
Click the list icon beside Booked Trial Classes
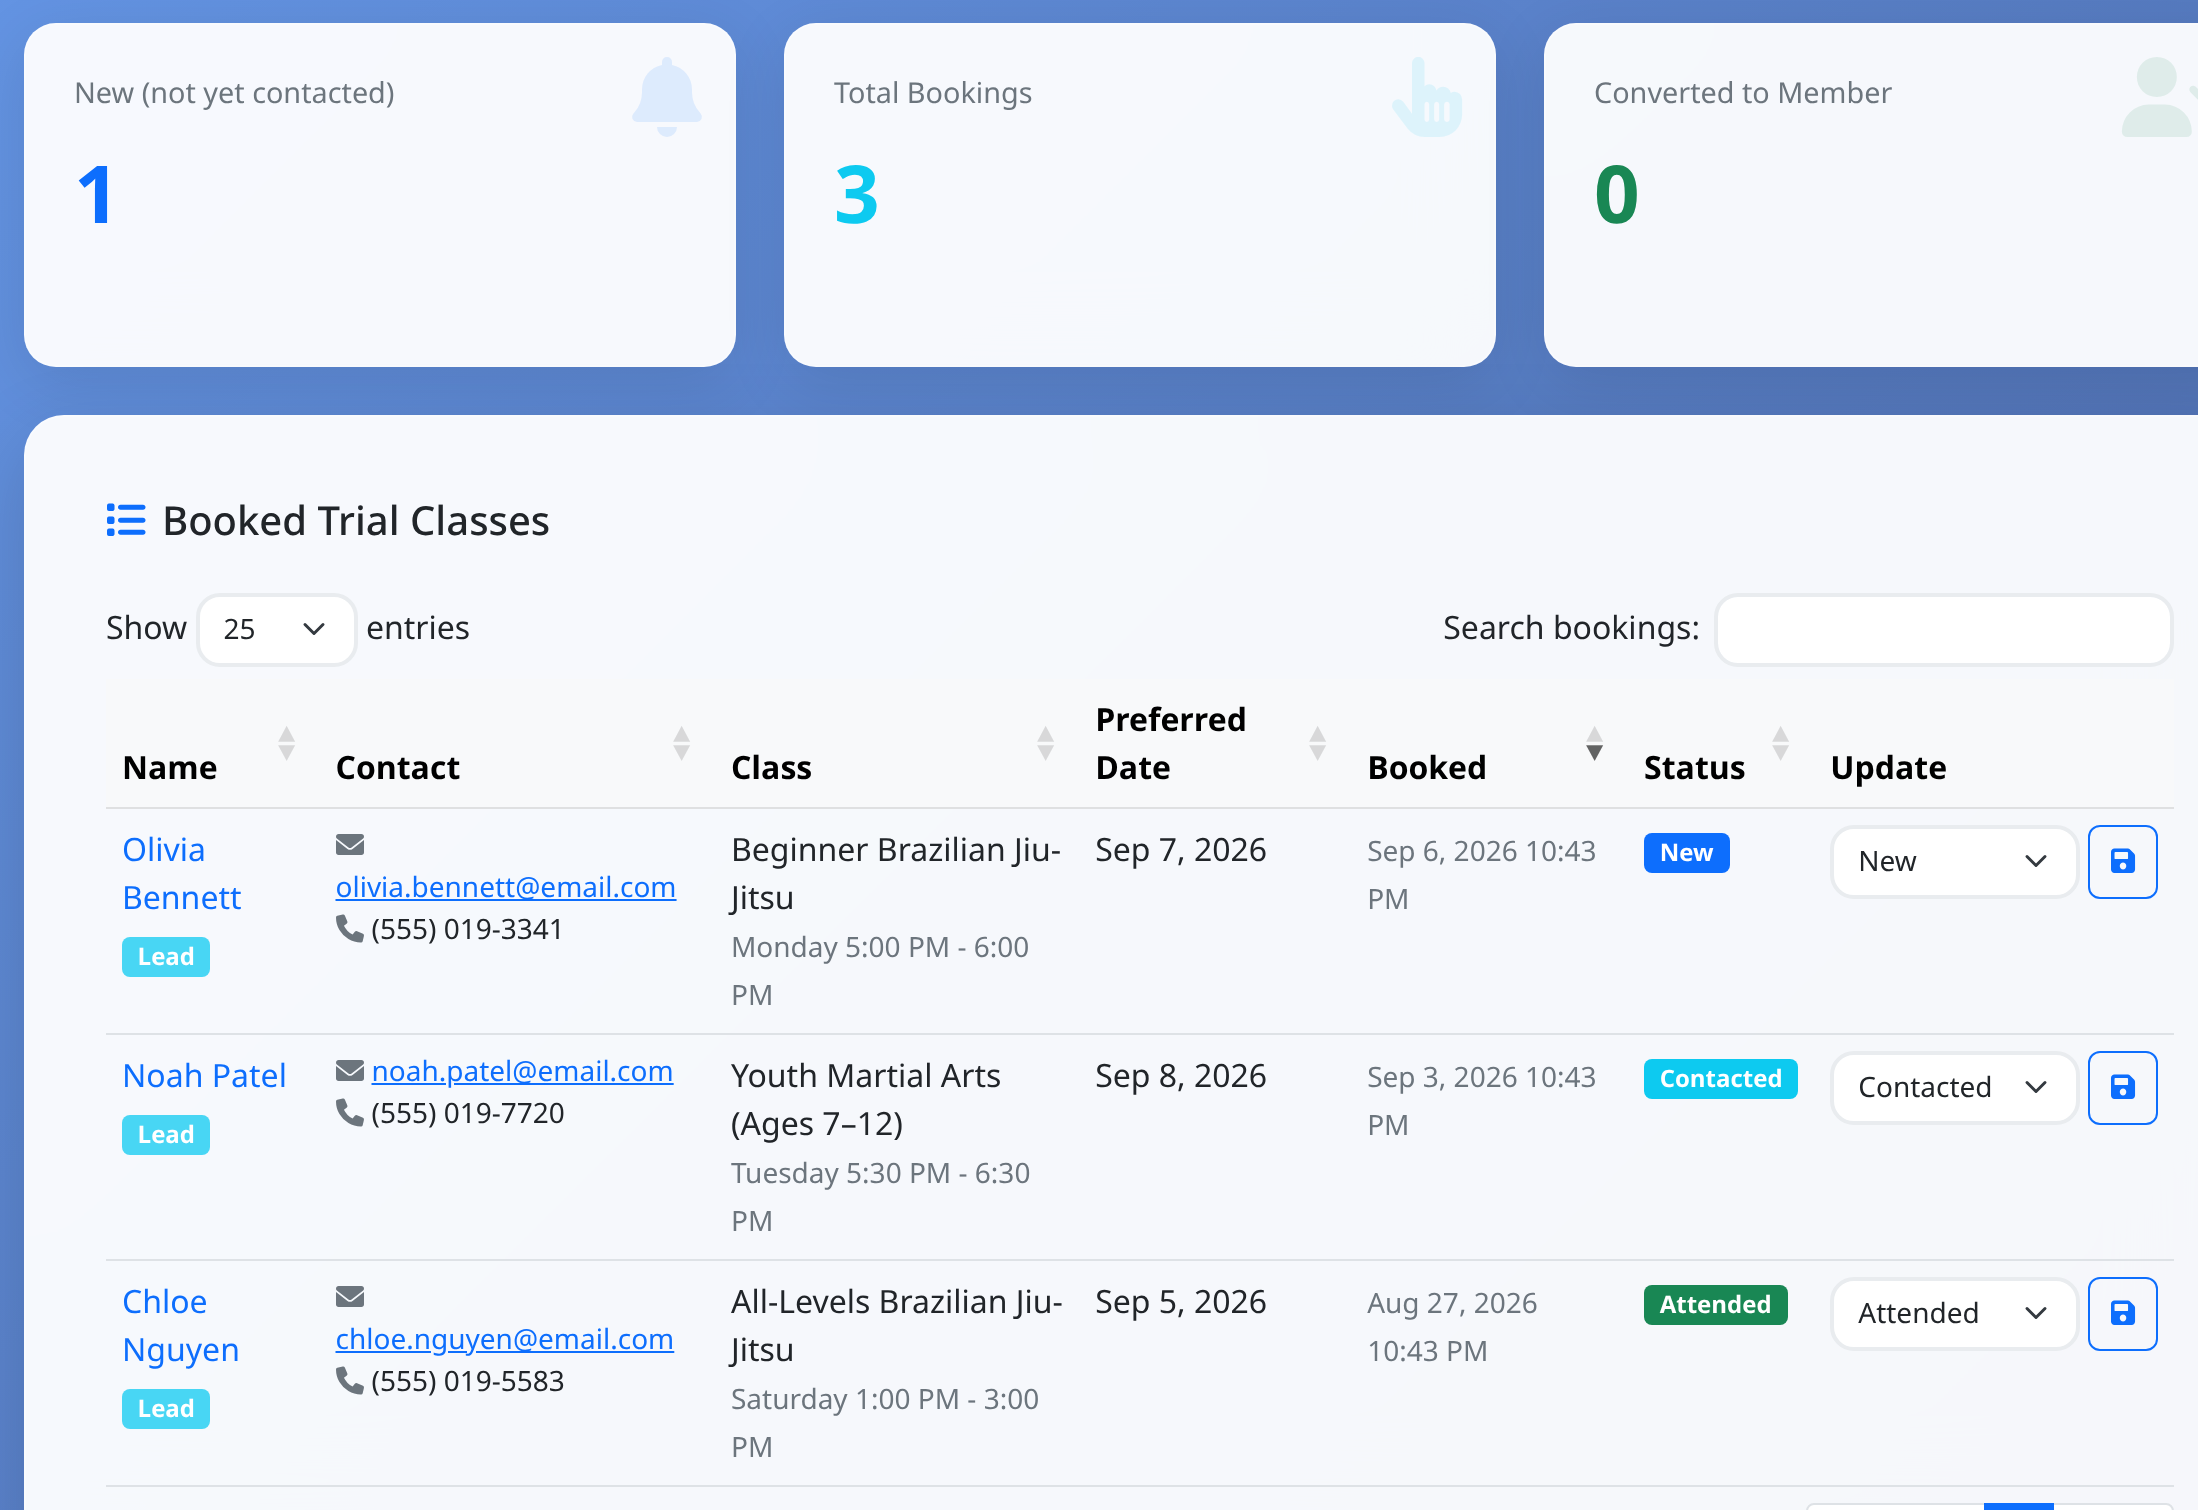[x=126, y=520]
